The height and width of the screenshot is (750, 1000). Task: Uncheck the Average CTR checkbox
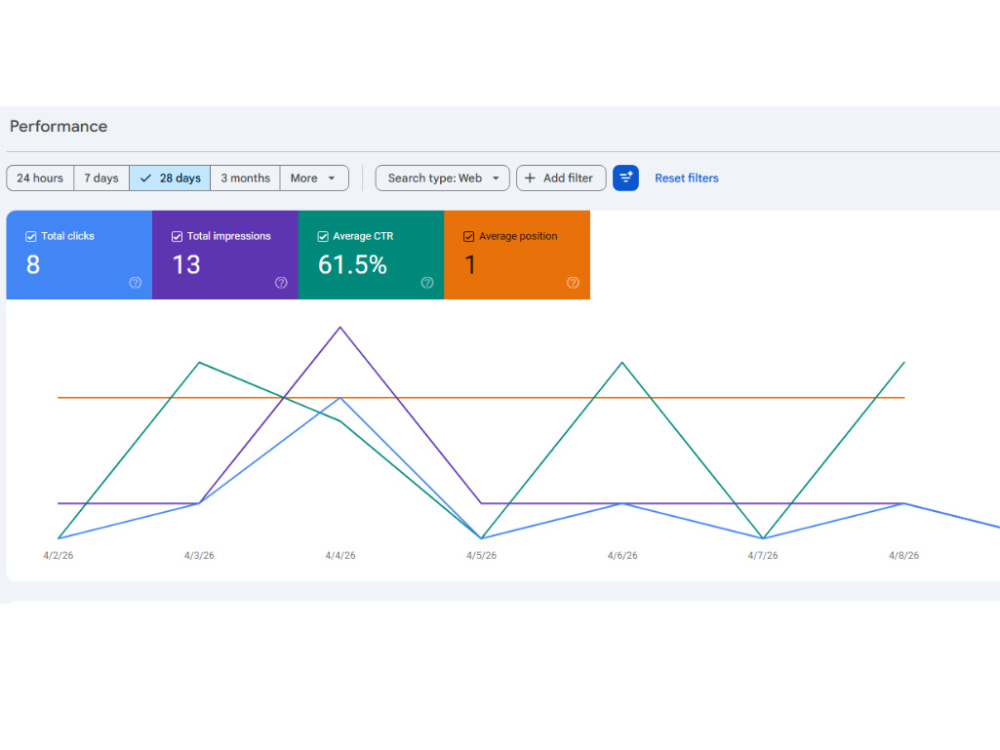(323, 237)
